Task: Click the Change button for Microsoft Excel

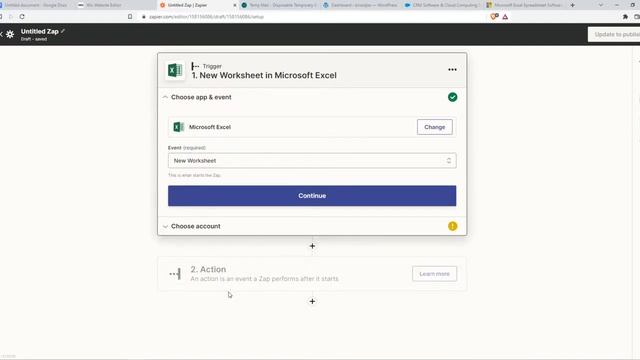Action: click(435, 127)
